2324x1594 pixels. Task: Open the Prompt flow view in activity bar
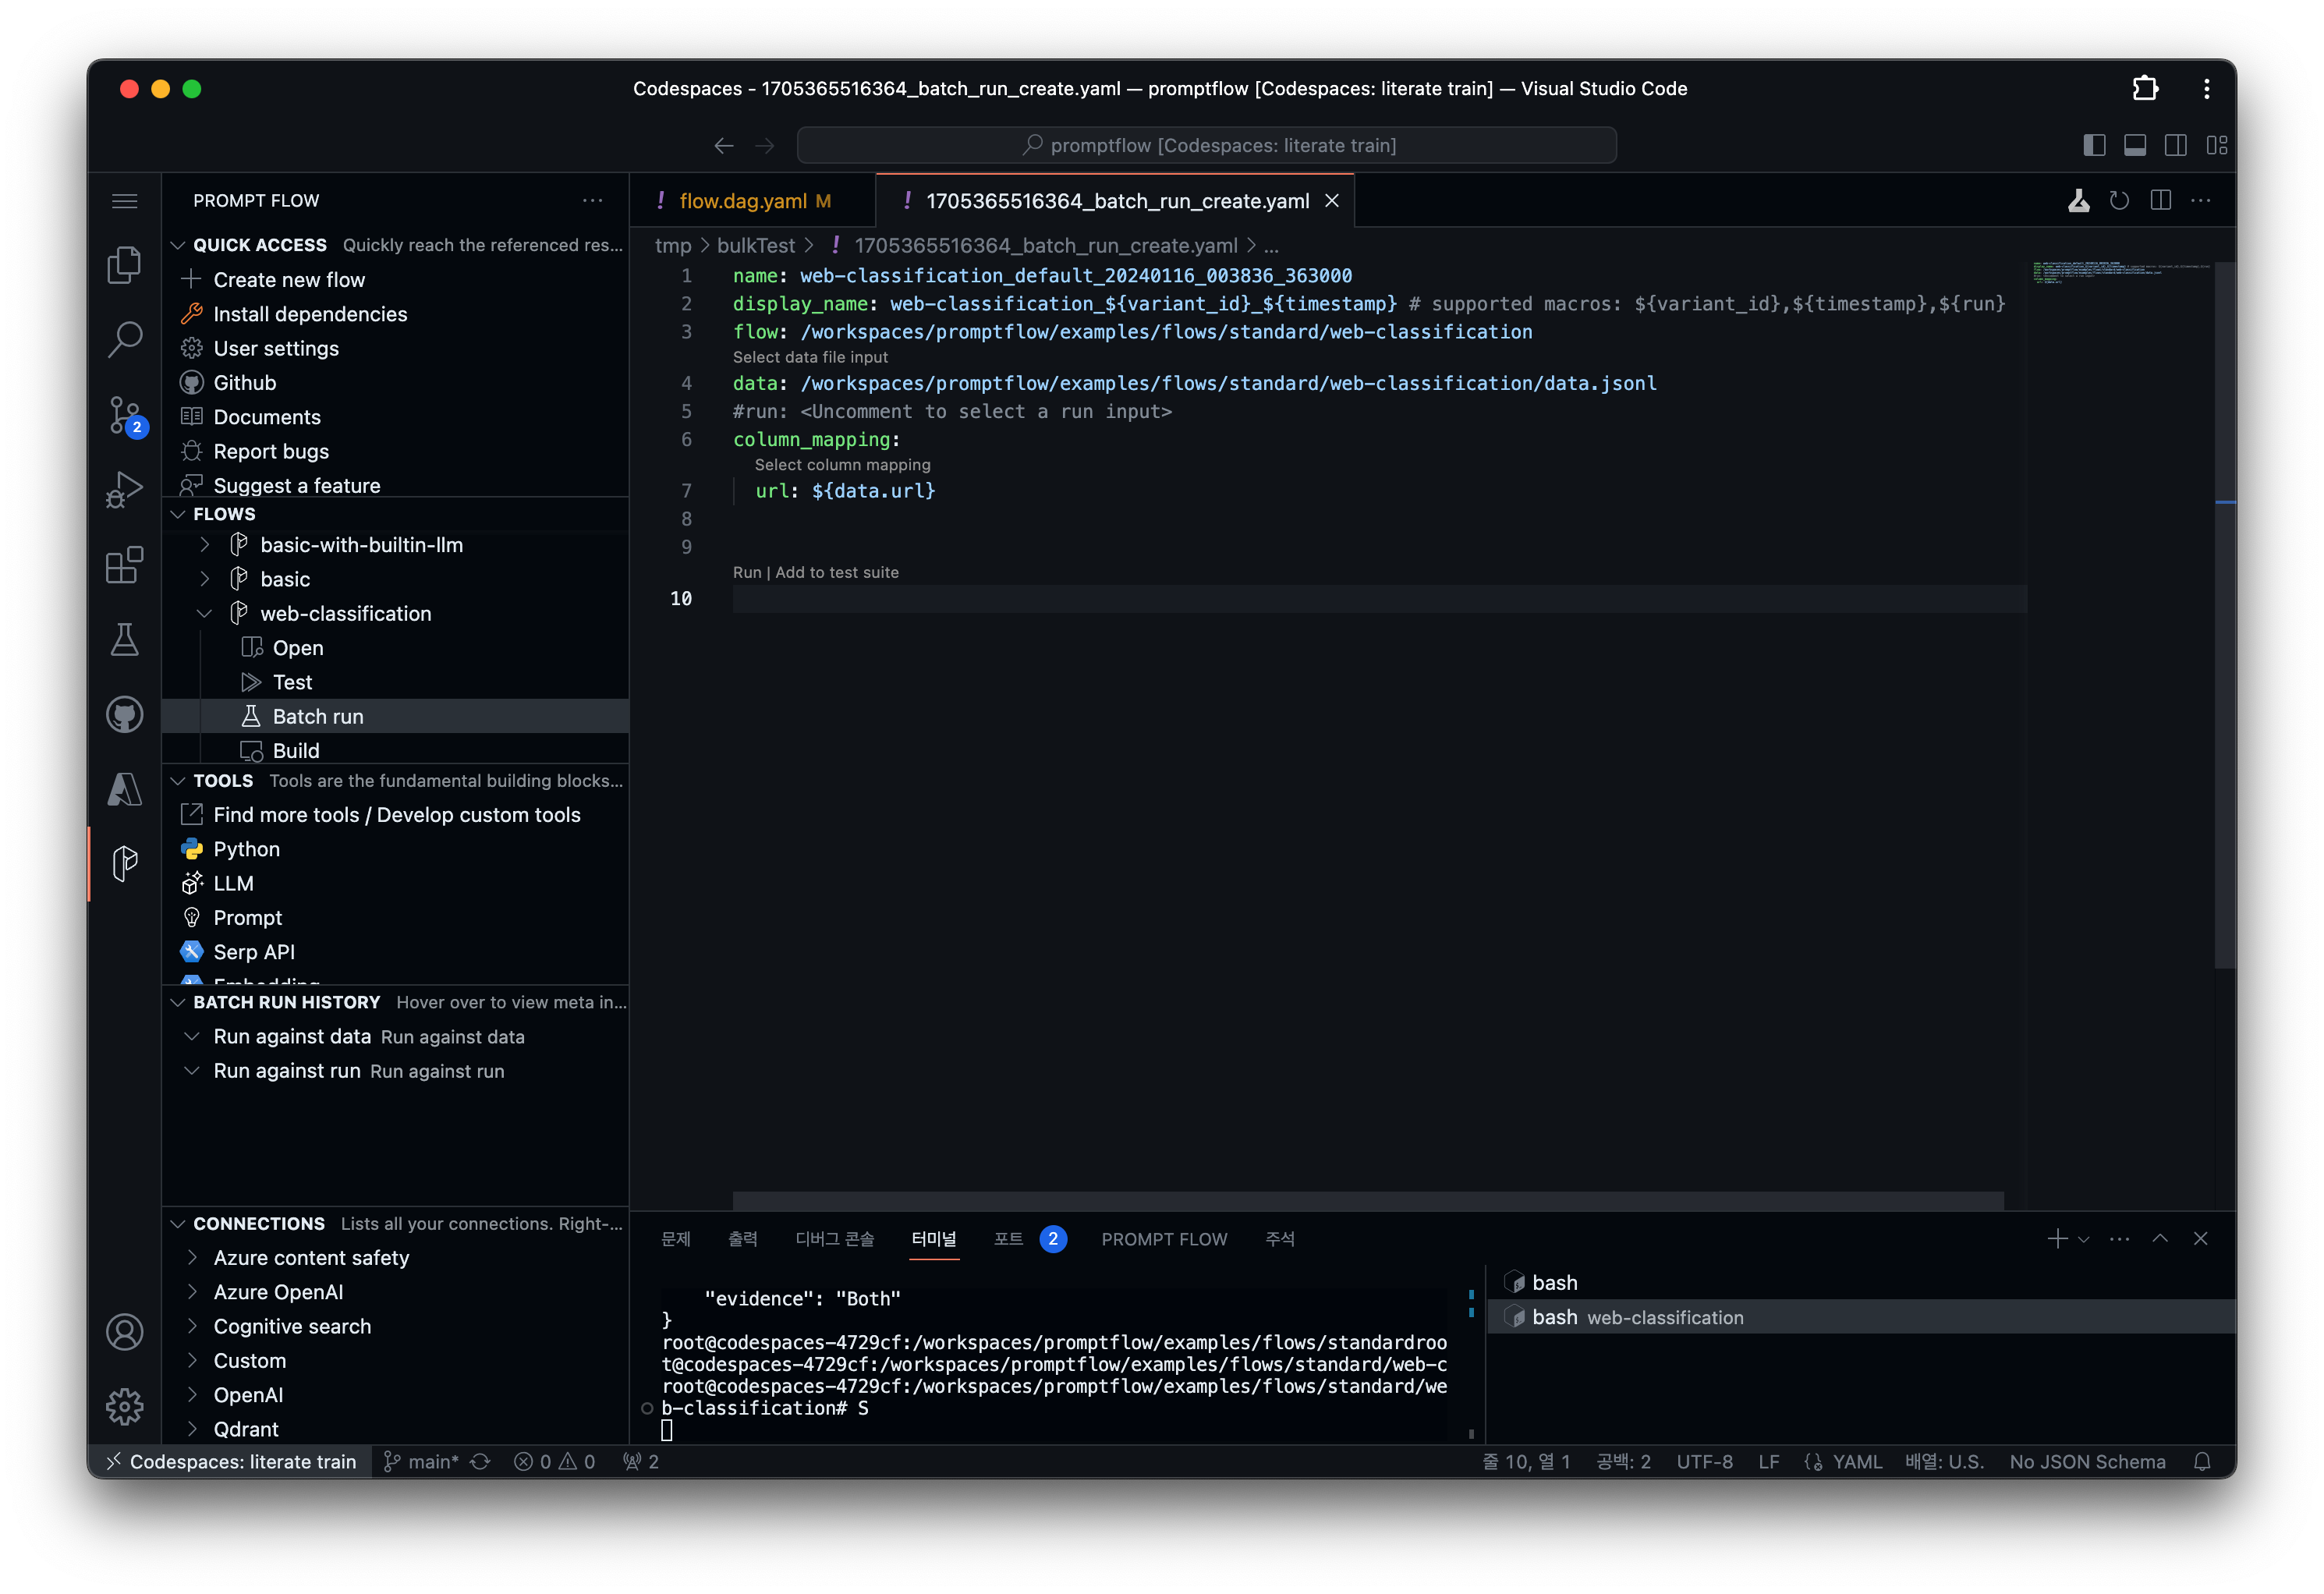click(124, 864)
